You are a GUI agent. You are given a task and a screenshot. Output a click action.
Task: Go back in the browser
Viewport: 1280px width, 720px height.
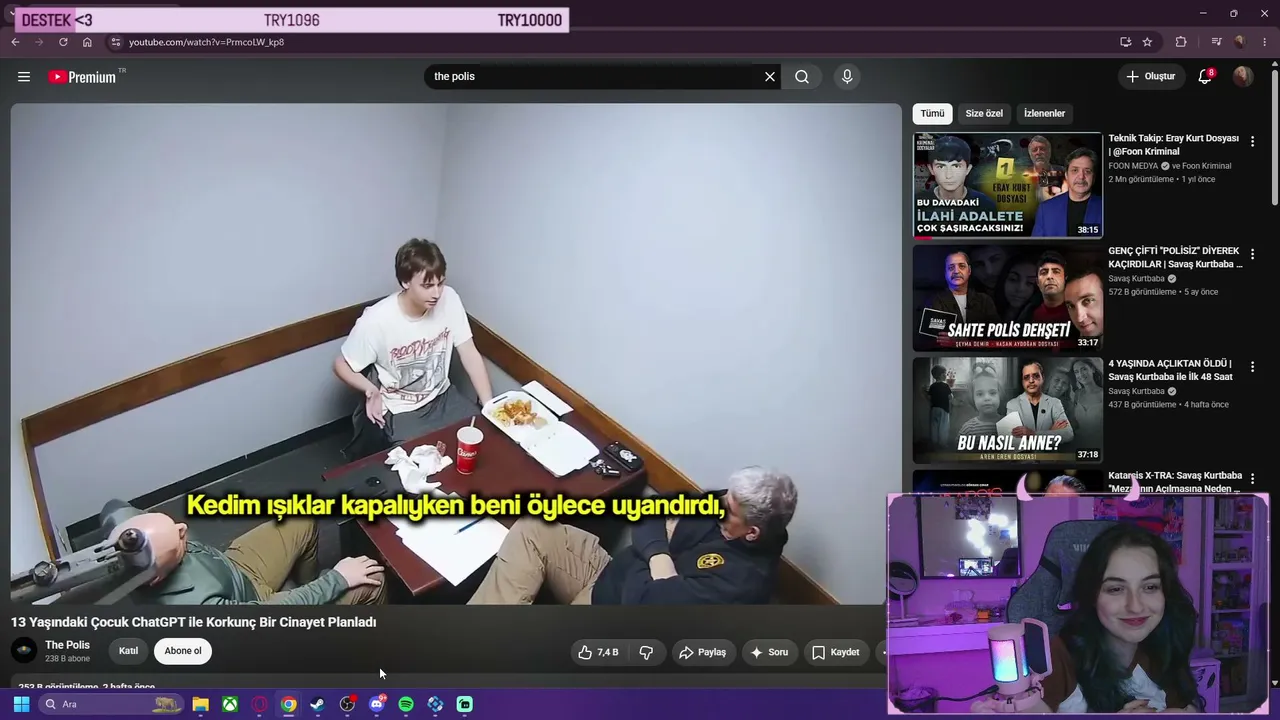(15, 42)
